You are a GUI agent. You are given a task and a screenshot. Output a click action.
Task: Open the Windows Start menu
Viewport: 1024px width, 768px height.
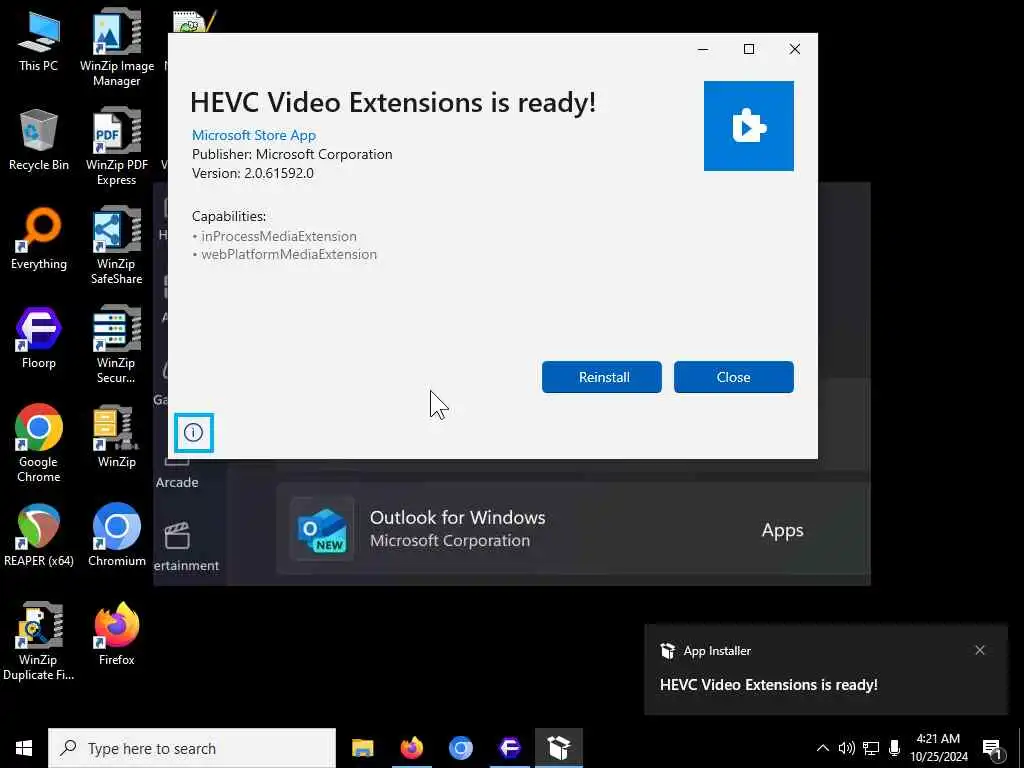(24, 748)
